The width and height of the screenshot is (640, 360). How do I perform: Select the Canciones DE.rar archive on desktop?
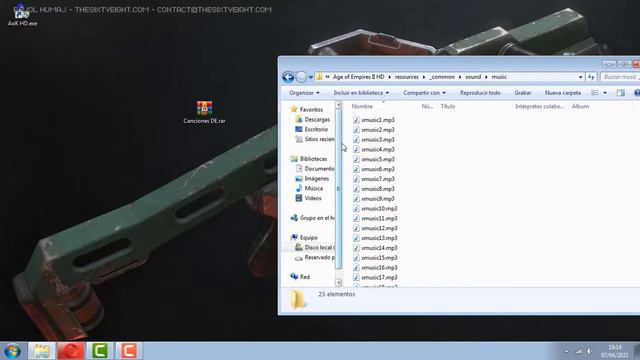204,112
